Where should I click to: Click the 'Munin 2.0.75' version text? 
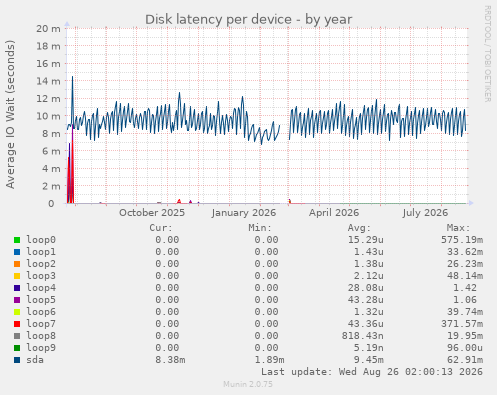coord(248,384)
